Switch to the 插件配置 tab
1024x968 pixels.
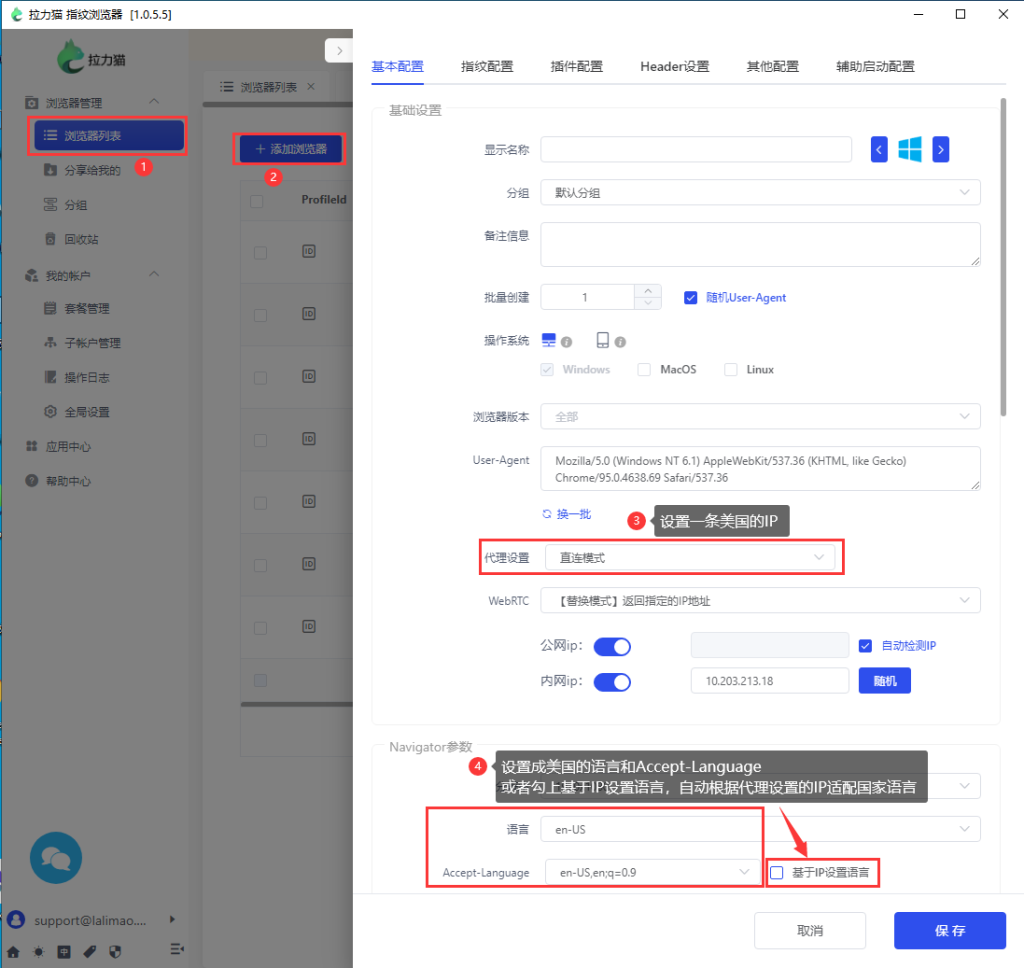[x=576, y=67]
